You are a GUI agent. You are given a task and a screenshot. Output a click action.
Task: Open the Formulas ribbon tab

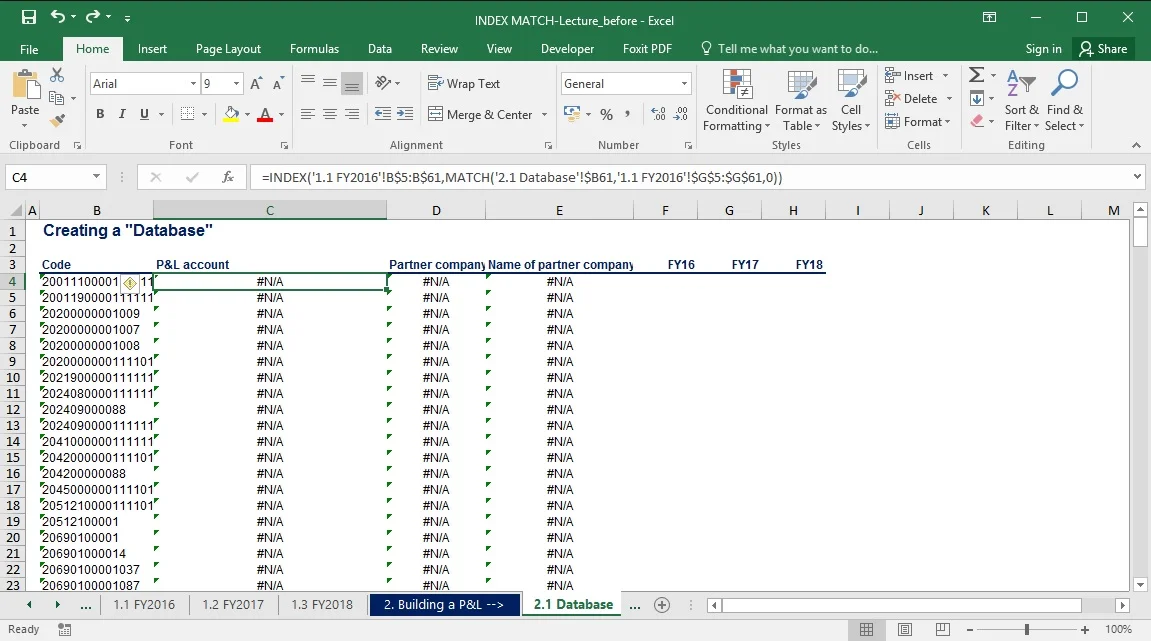[x=314, y=49]
